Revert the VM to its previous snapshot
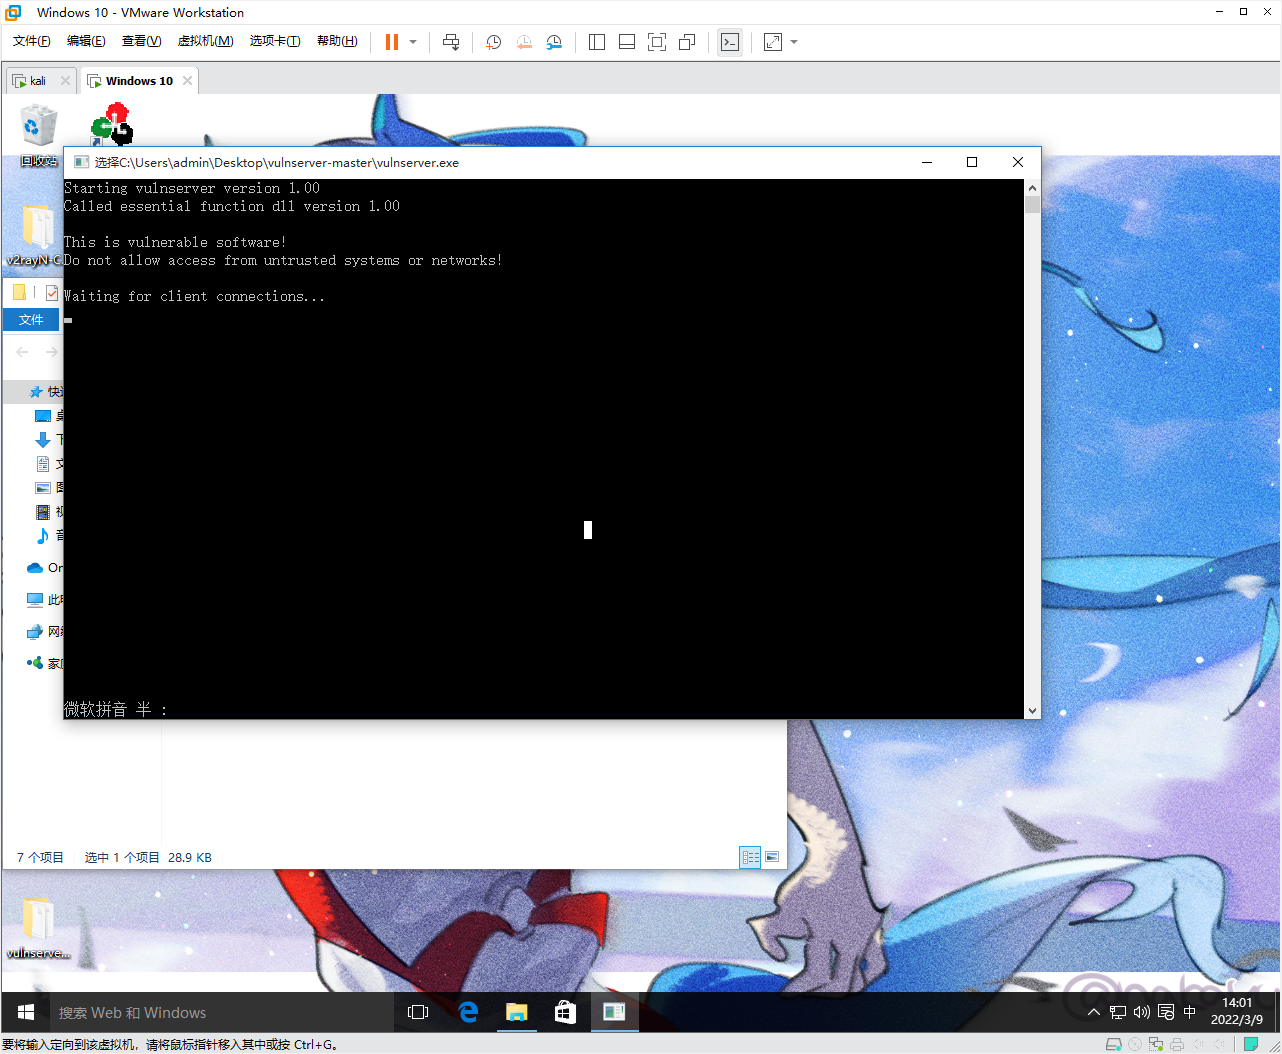The width and height of the screenshot is (1282, 1054). (524, 42)
